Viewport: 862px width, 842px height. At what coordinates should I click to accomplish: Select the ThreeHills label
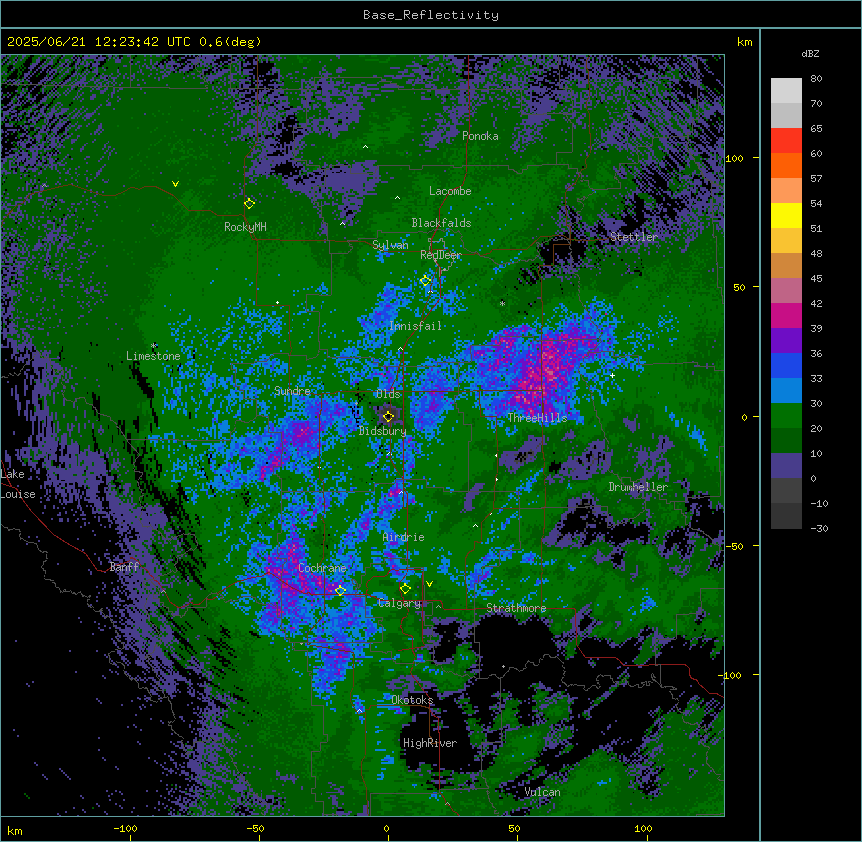537,418
